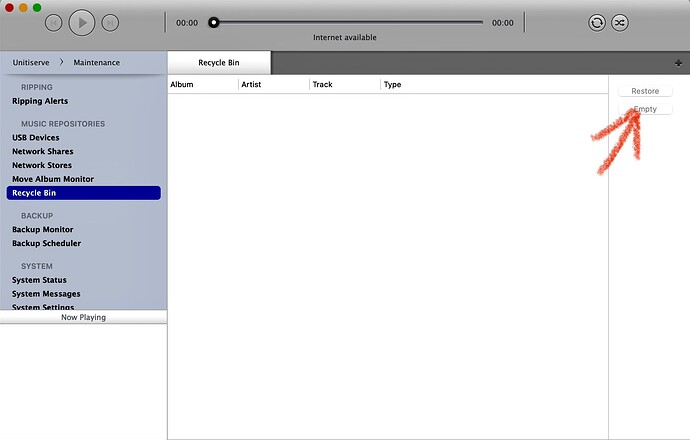Add a new tab with plus icon

click(678, 63)
